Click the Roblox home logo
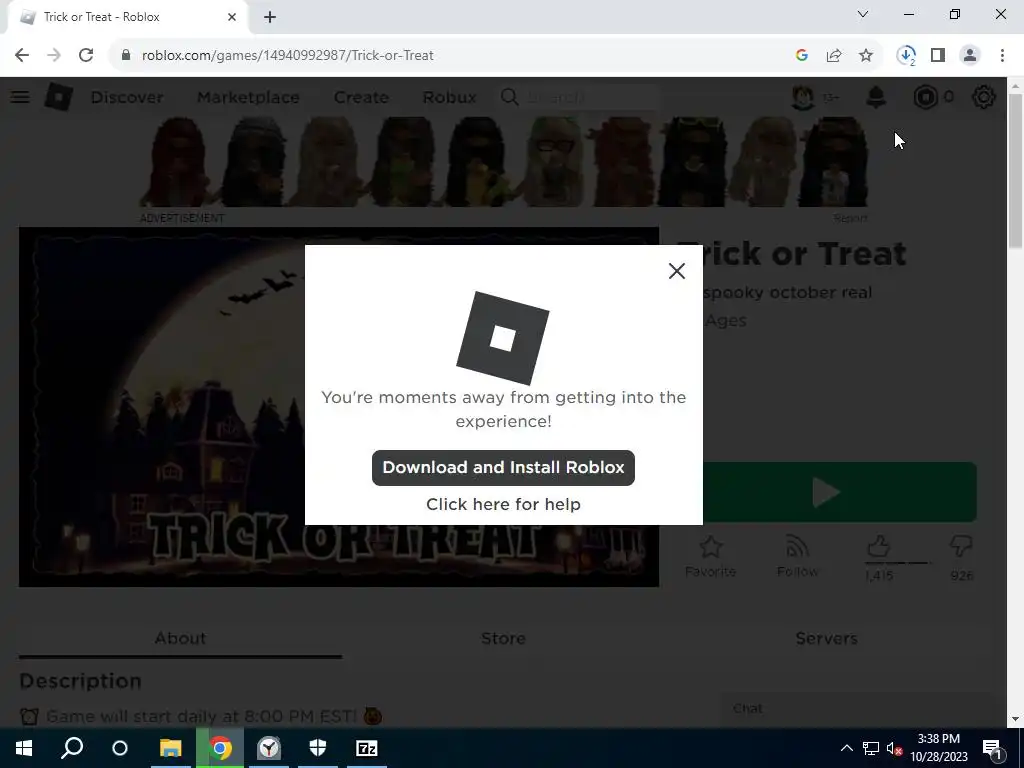This screenshot has height=768, width=1024. [x=59, y=97]
